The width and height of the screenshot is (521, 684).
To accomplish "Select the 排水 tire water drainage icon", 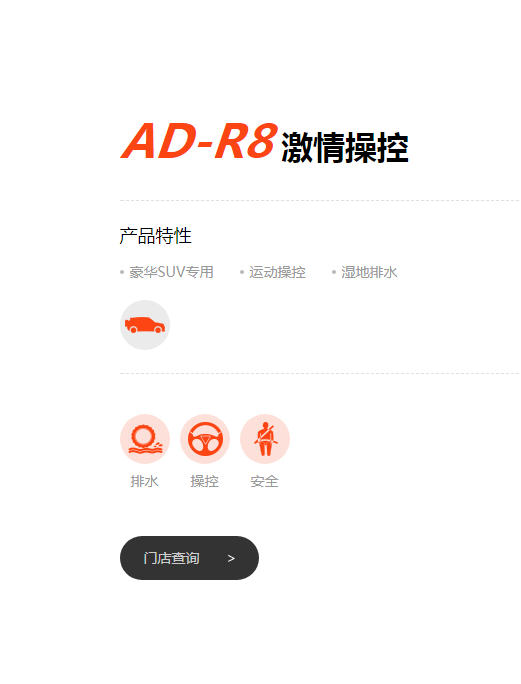I will (145, 439).
